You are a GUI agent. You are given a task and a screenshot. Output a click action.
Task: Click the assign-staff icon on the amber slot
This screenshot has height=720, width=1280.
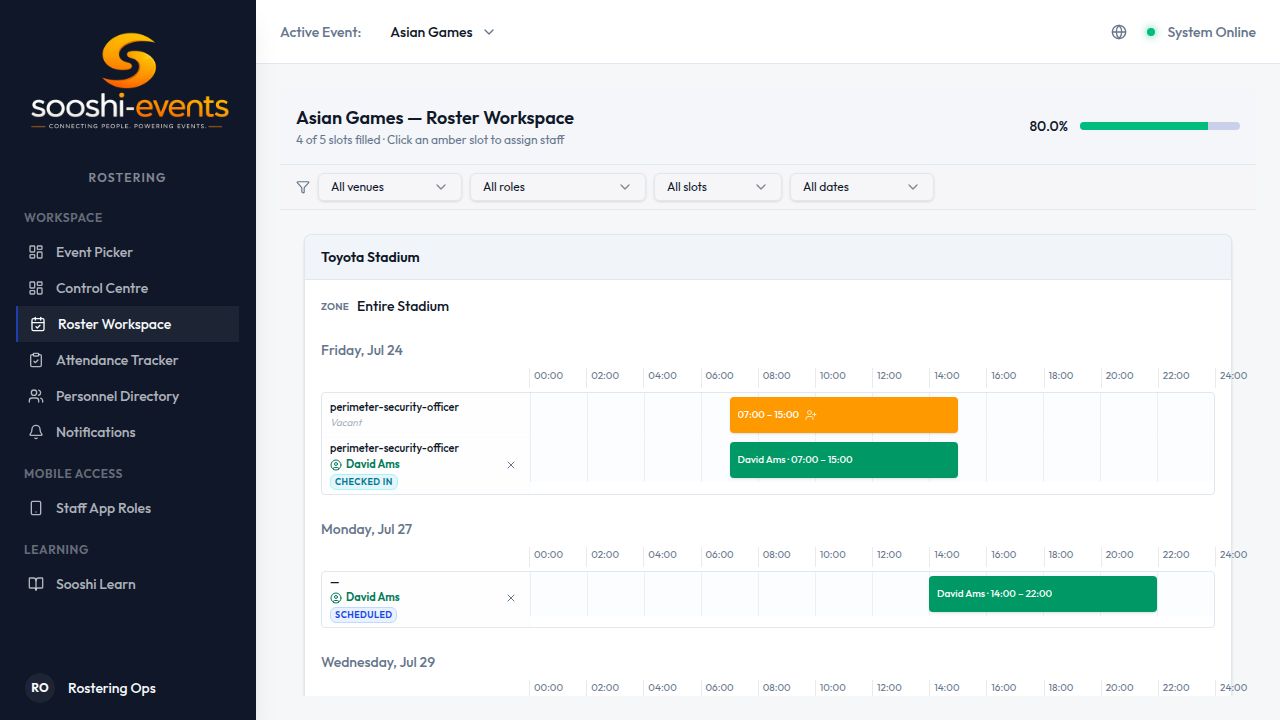[x=811, y=415]
